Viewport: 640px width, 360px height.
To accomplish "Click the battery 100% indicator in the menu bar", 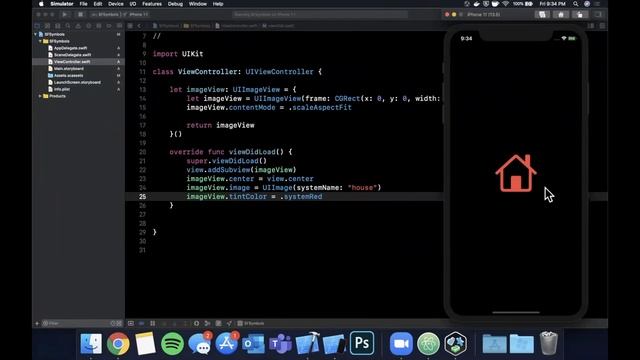I will coord(523,4).
